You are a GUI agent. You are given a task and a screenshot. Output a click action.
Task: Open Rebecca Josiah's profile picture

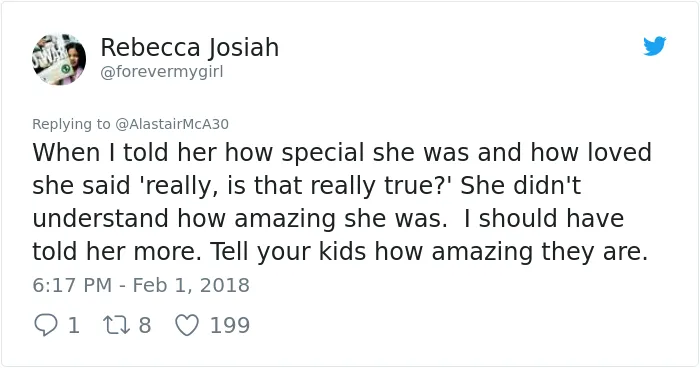[x=59, y=59]
